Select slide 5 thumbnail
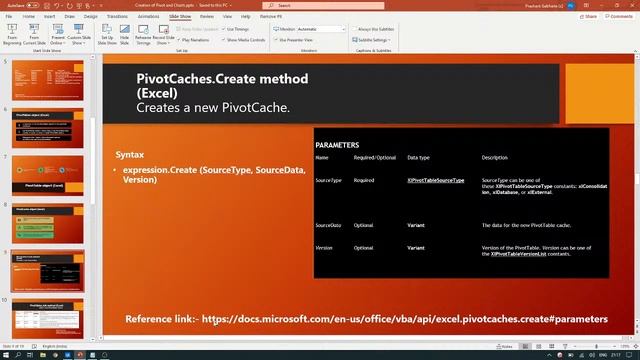 pos(48,80)
